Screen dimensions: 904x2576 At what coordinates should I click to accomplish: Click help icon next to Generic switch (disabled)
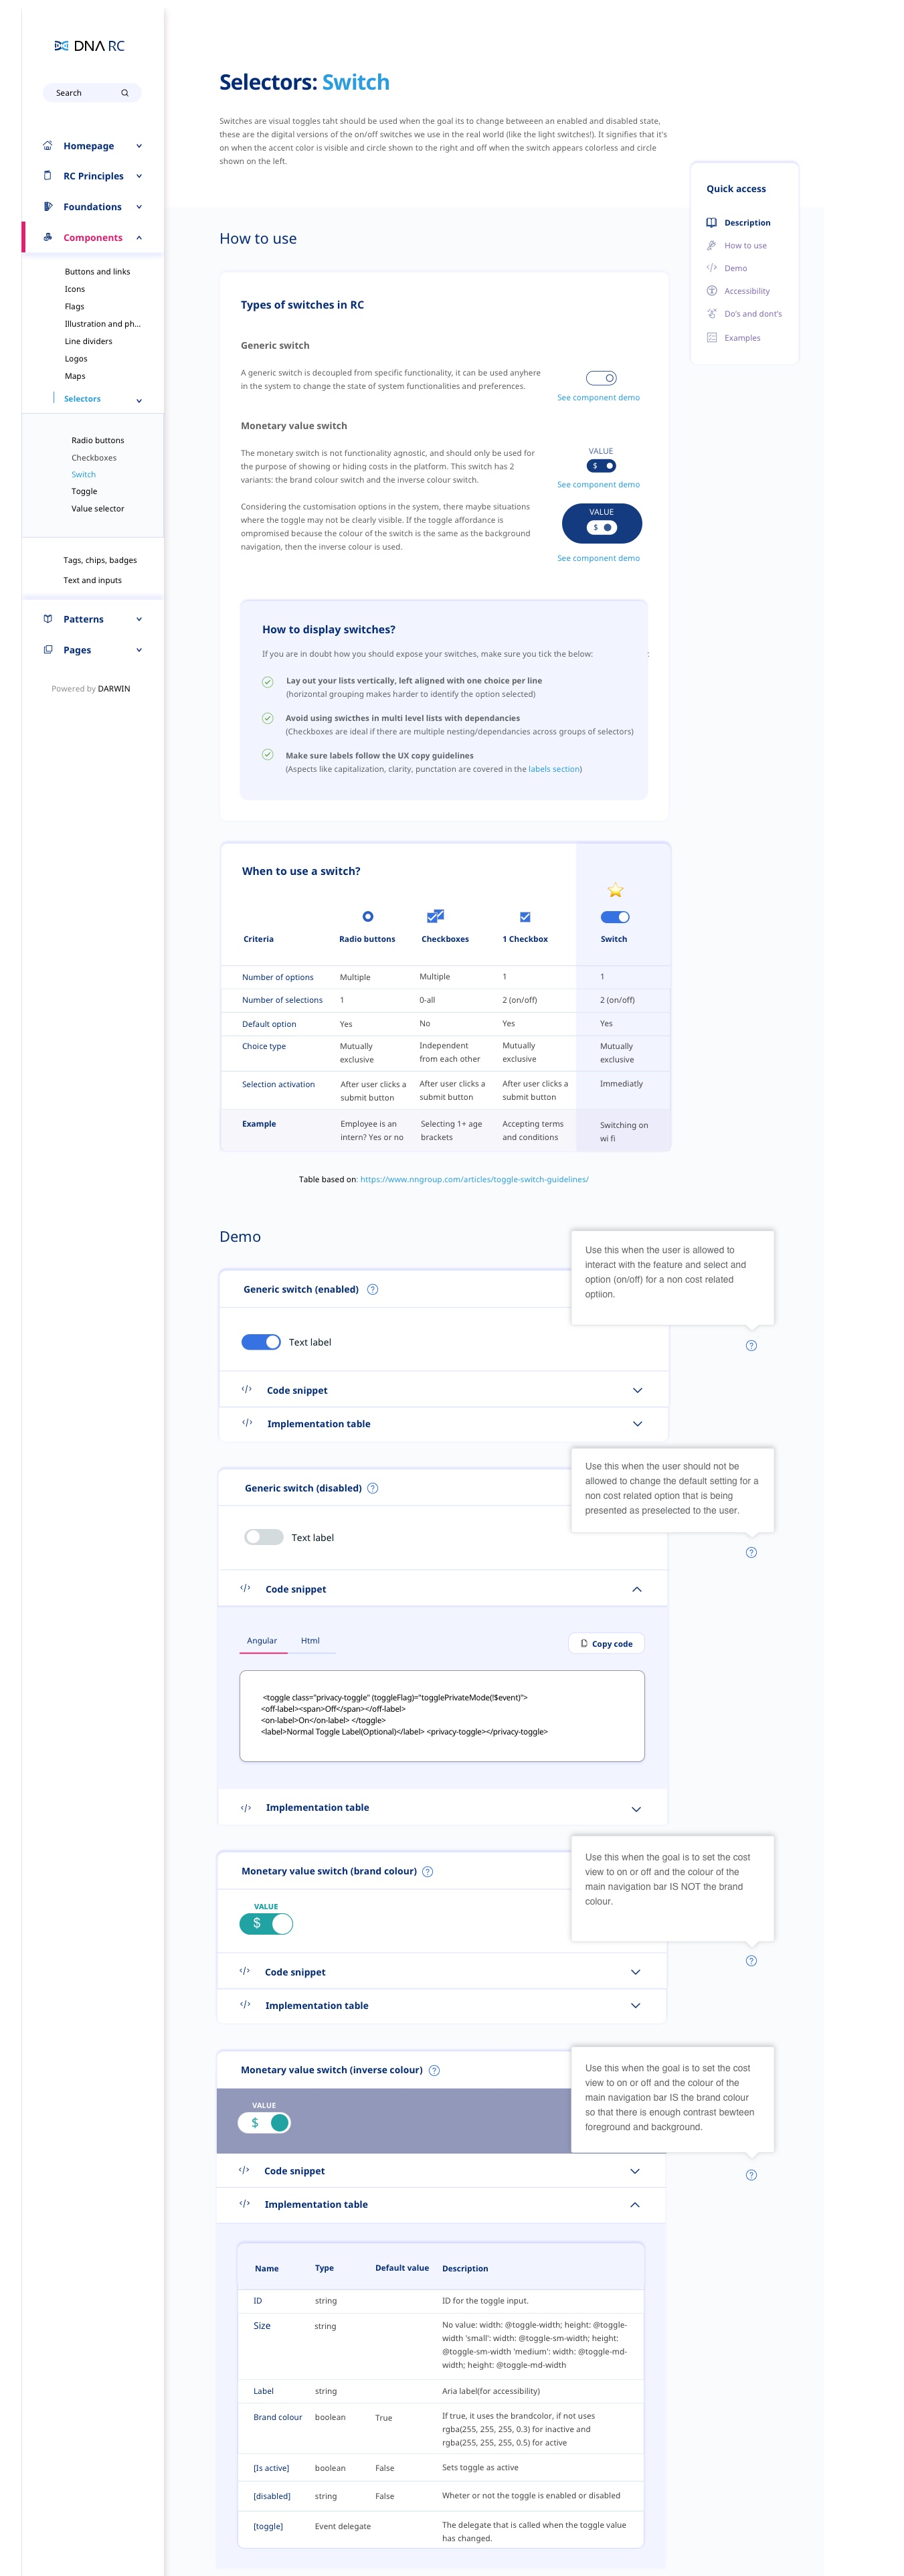tap(373, 1488)
